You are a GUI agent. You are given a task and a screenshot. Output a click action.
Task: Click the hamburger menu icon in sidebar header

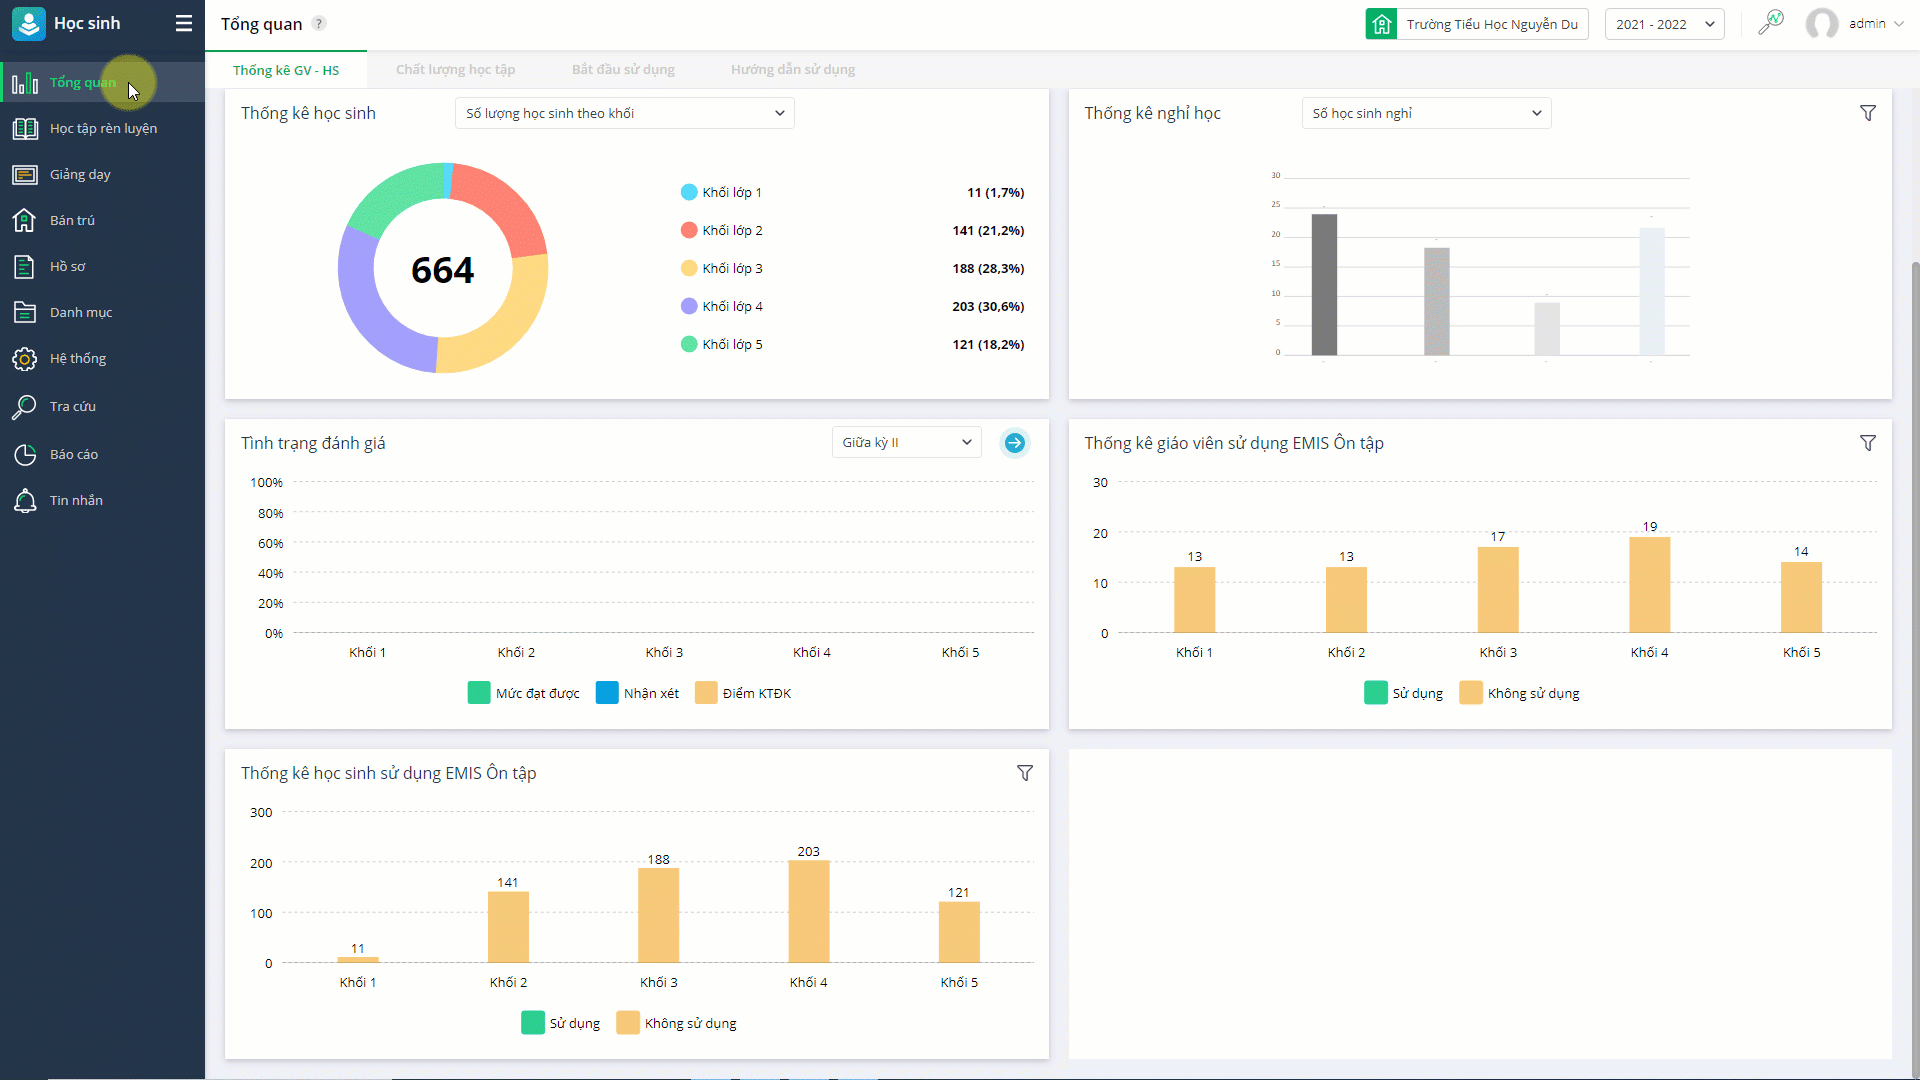[183, 23]
